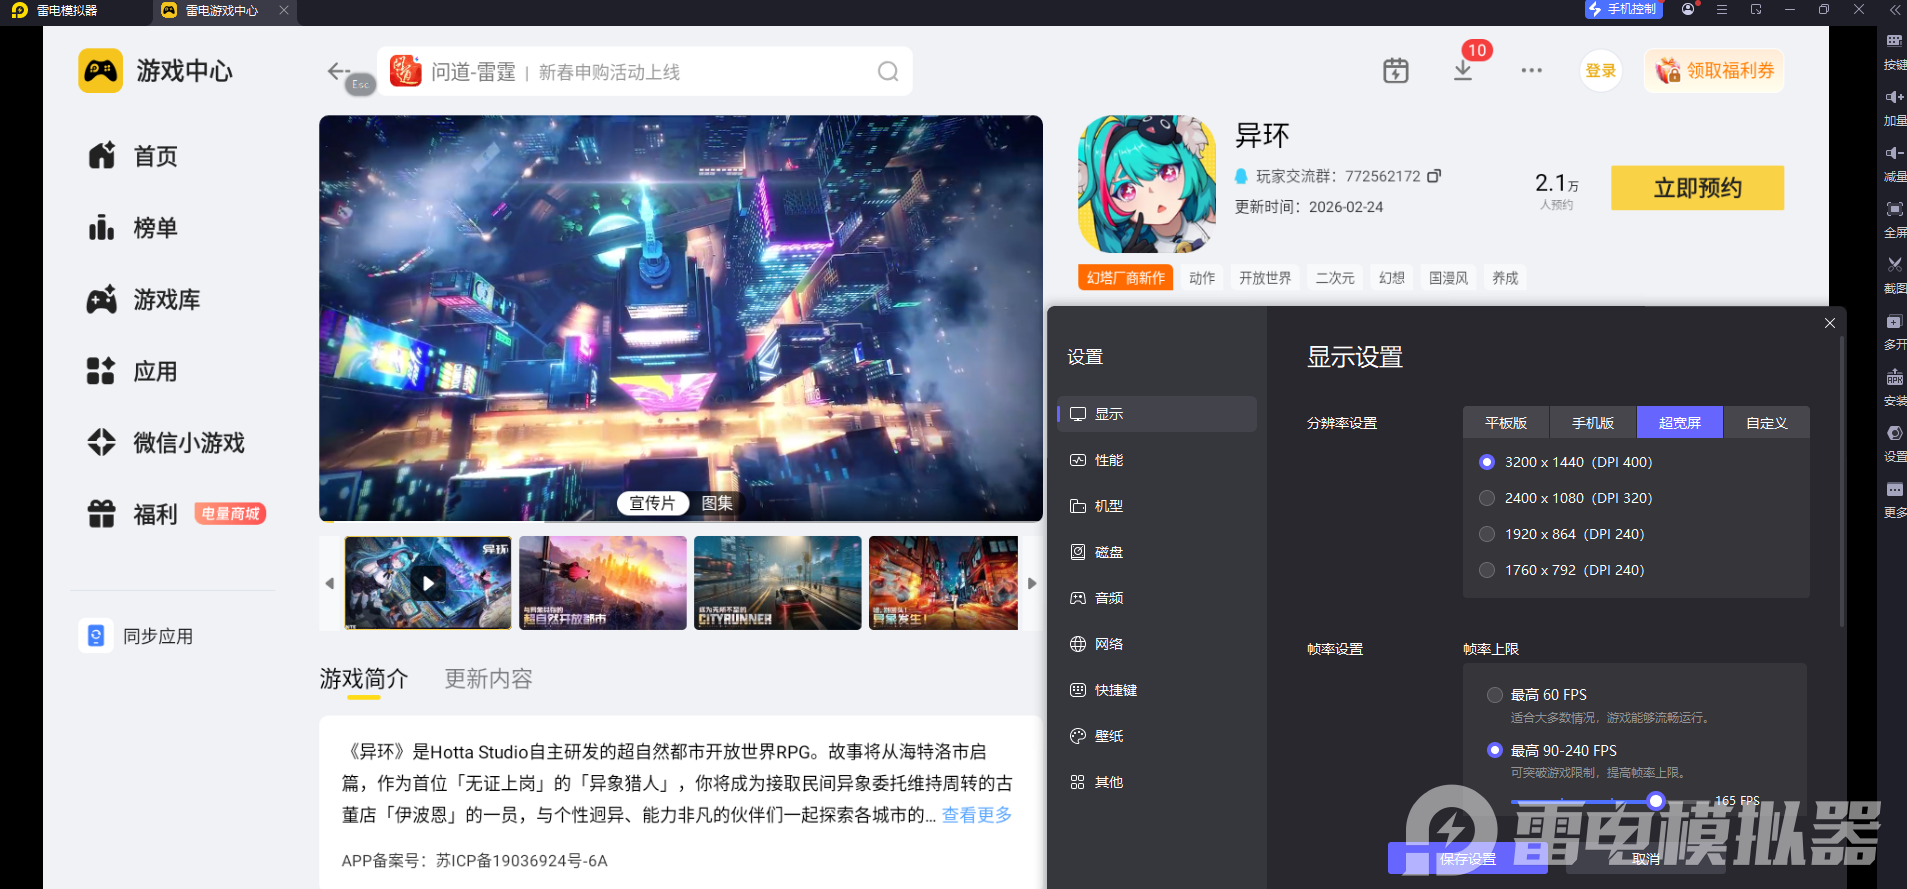
Task: Switch to the 游戏简介 tab
Action: (364, 679)
